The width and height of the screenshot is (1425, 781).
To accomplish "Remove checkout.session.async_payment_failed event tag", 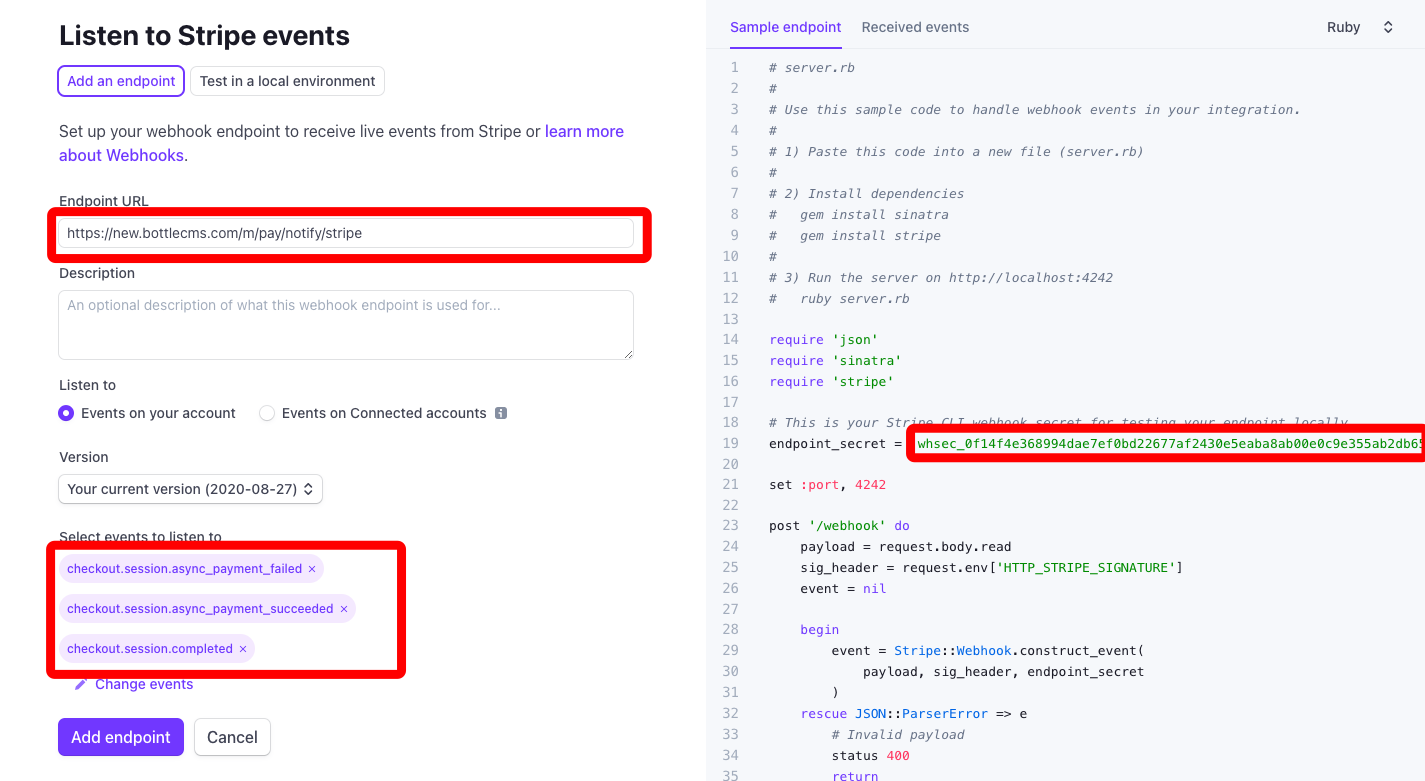I will (312, 569).
